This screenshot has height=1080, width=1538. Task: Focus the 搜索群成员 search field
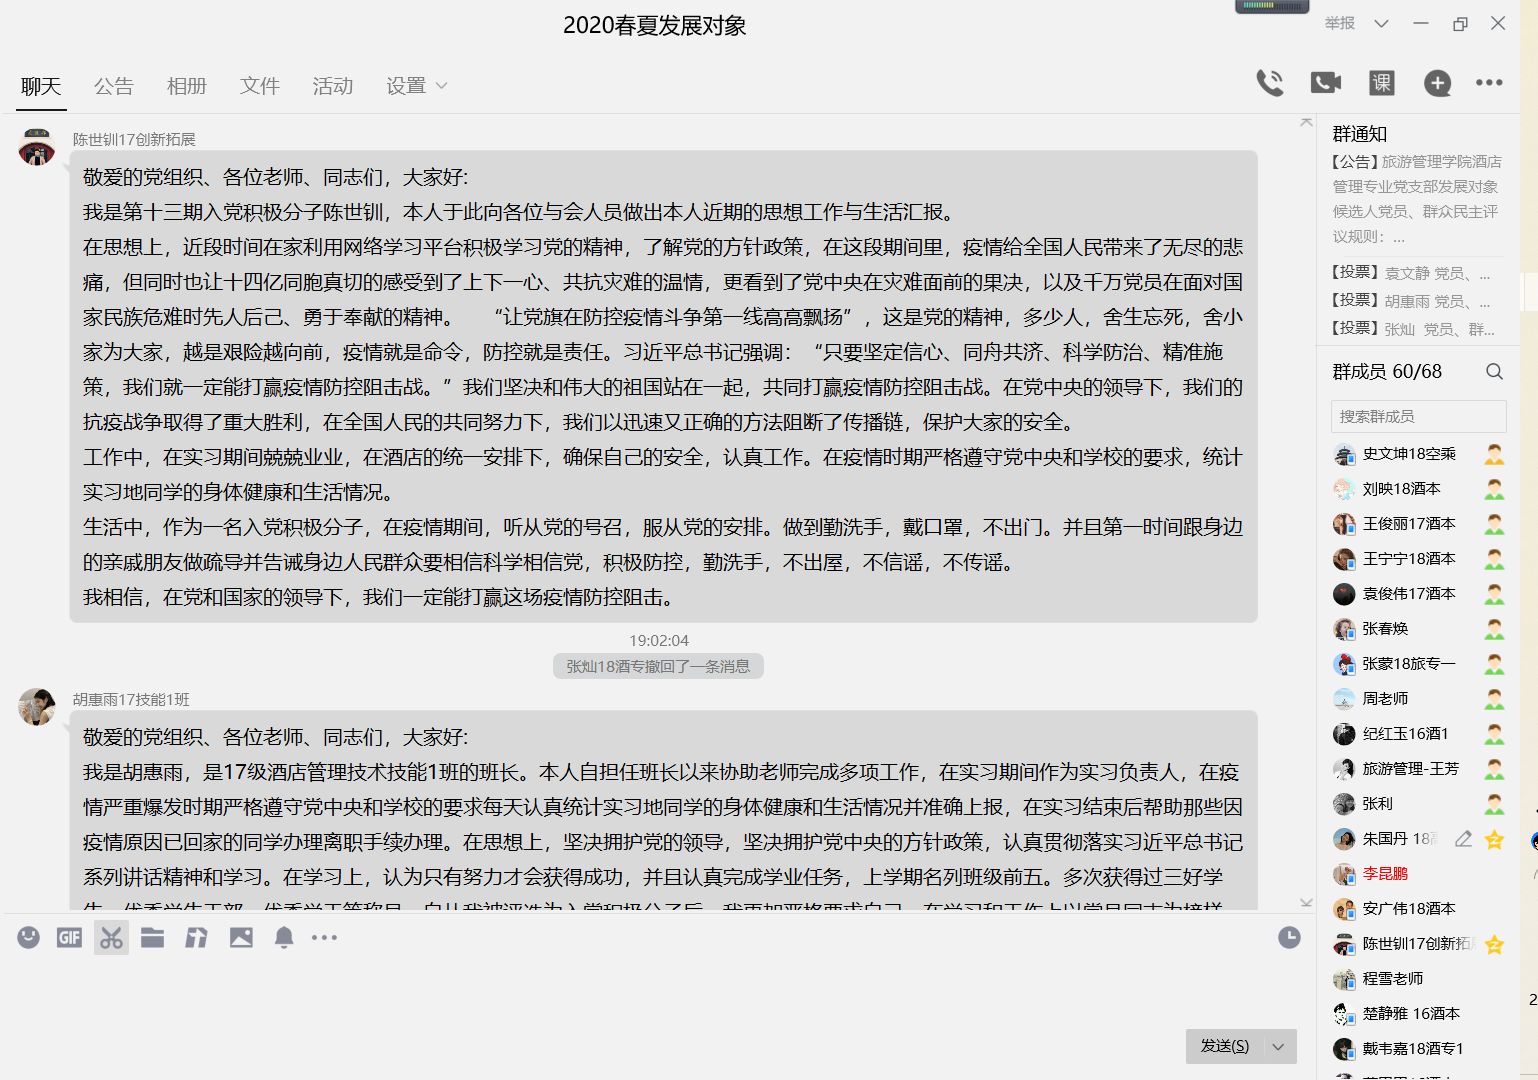coord(1418,417)
